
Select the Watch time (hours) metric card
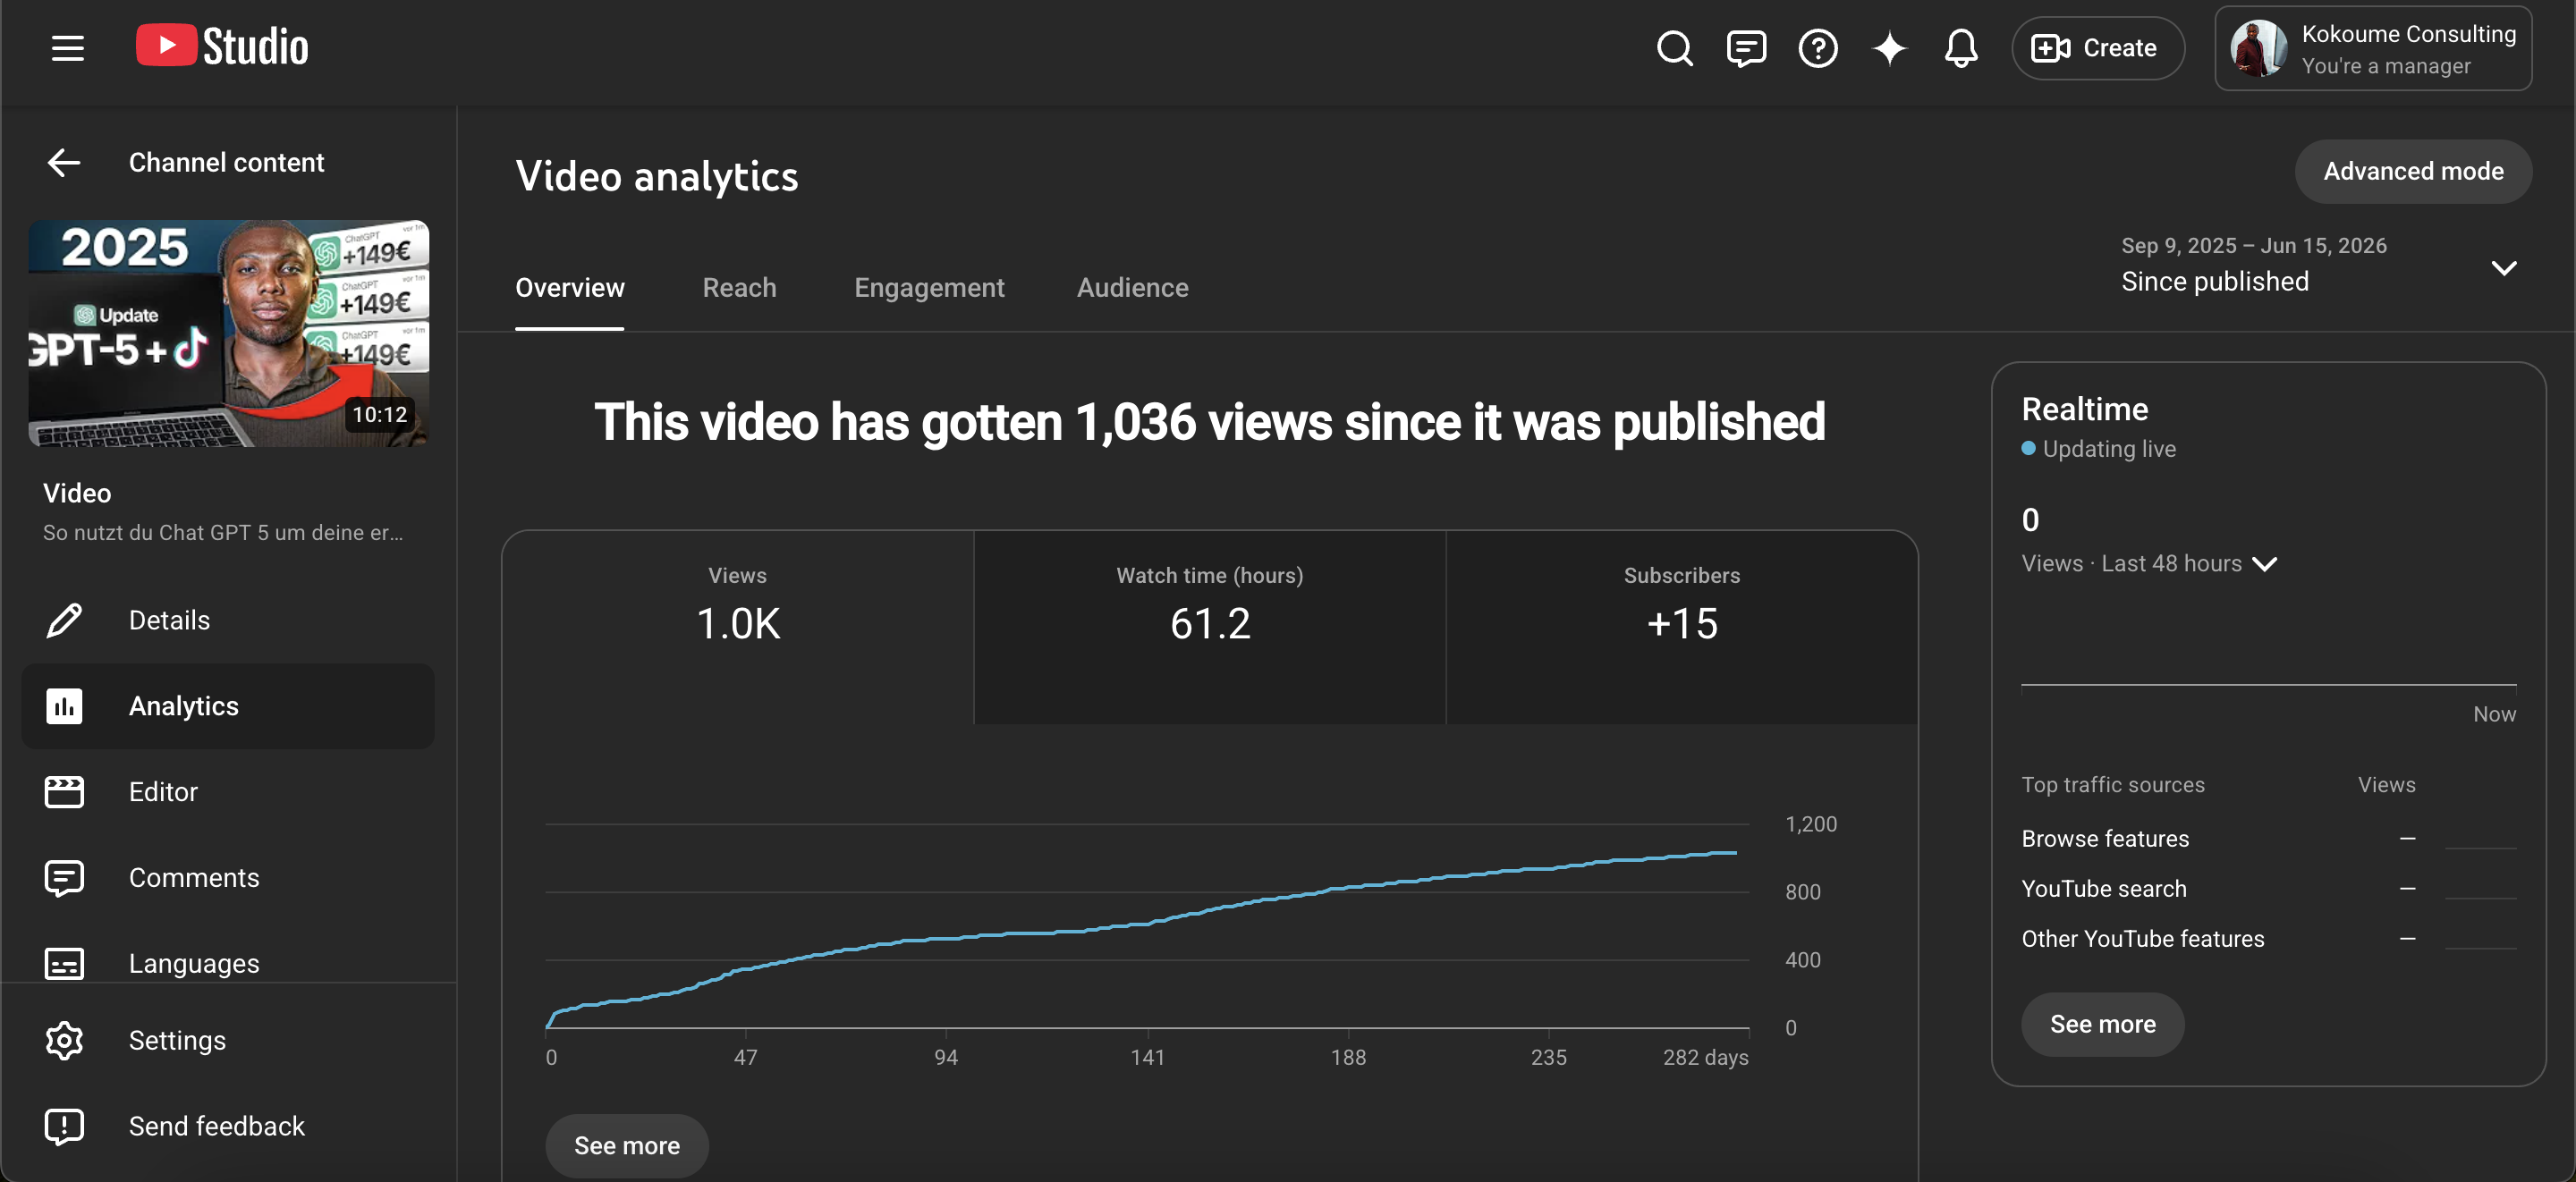coord(1209,627)
